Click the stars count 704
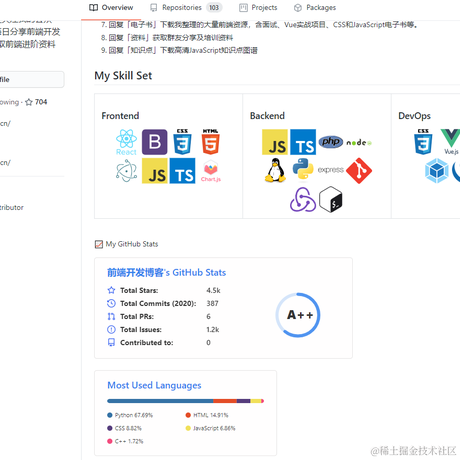This screenshot has height=460, width=460. [41, 102]
